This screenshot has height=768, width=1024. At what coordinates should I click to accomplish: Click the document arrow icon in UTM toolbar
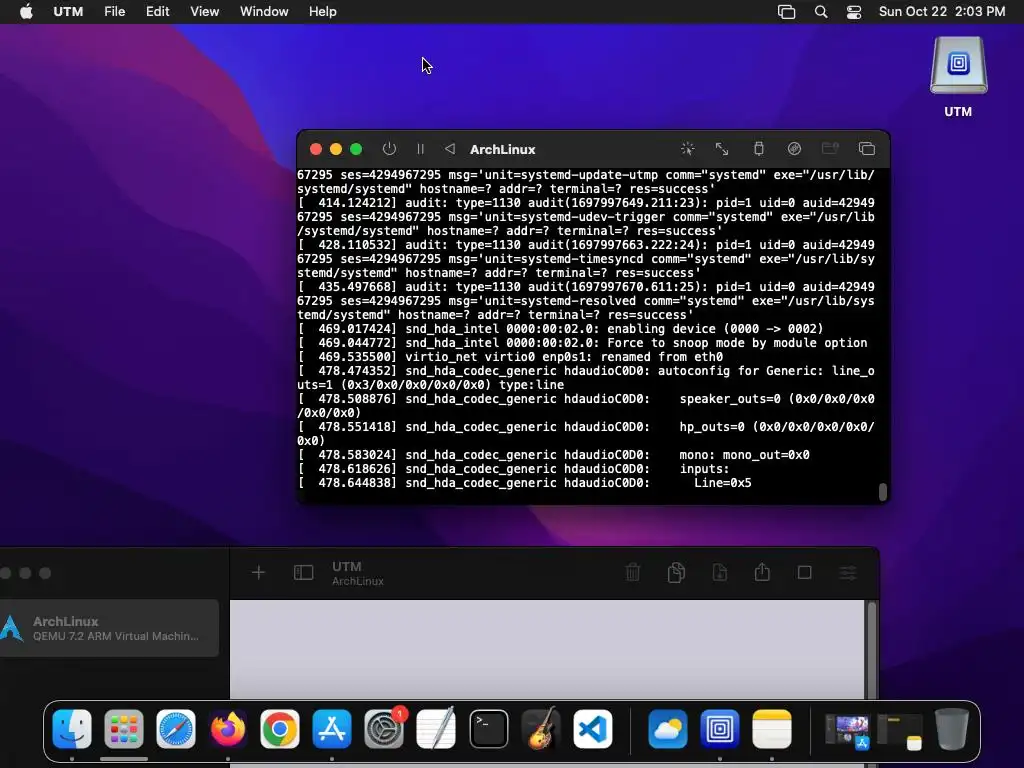tap(720, 573)
